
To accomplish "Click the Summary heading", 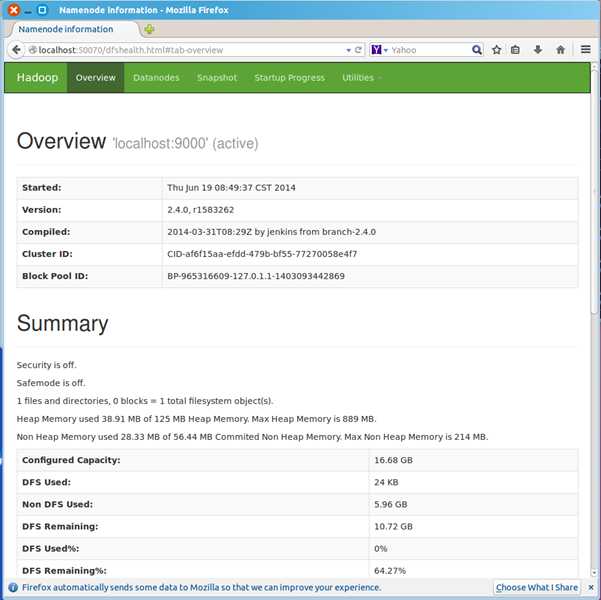I will click(62, 324).
